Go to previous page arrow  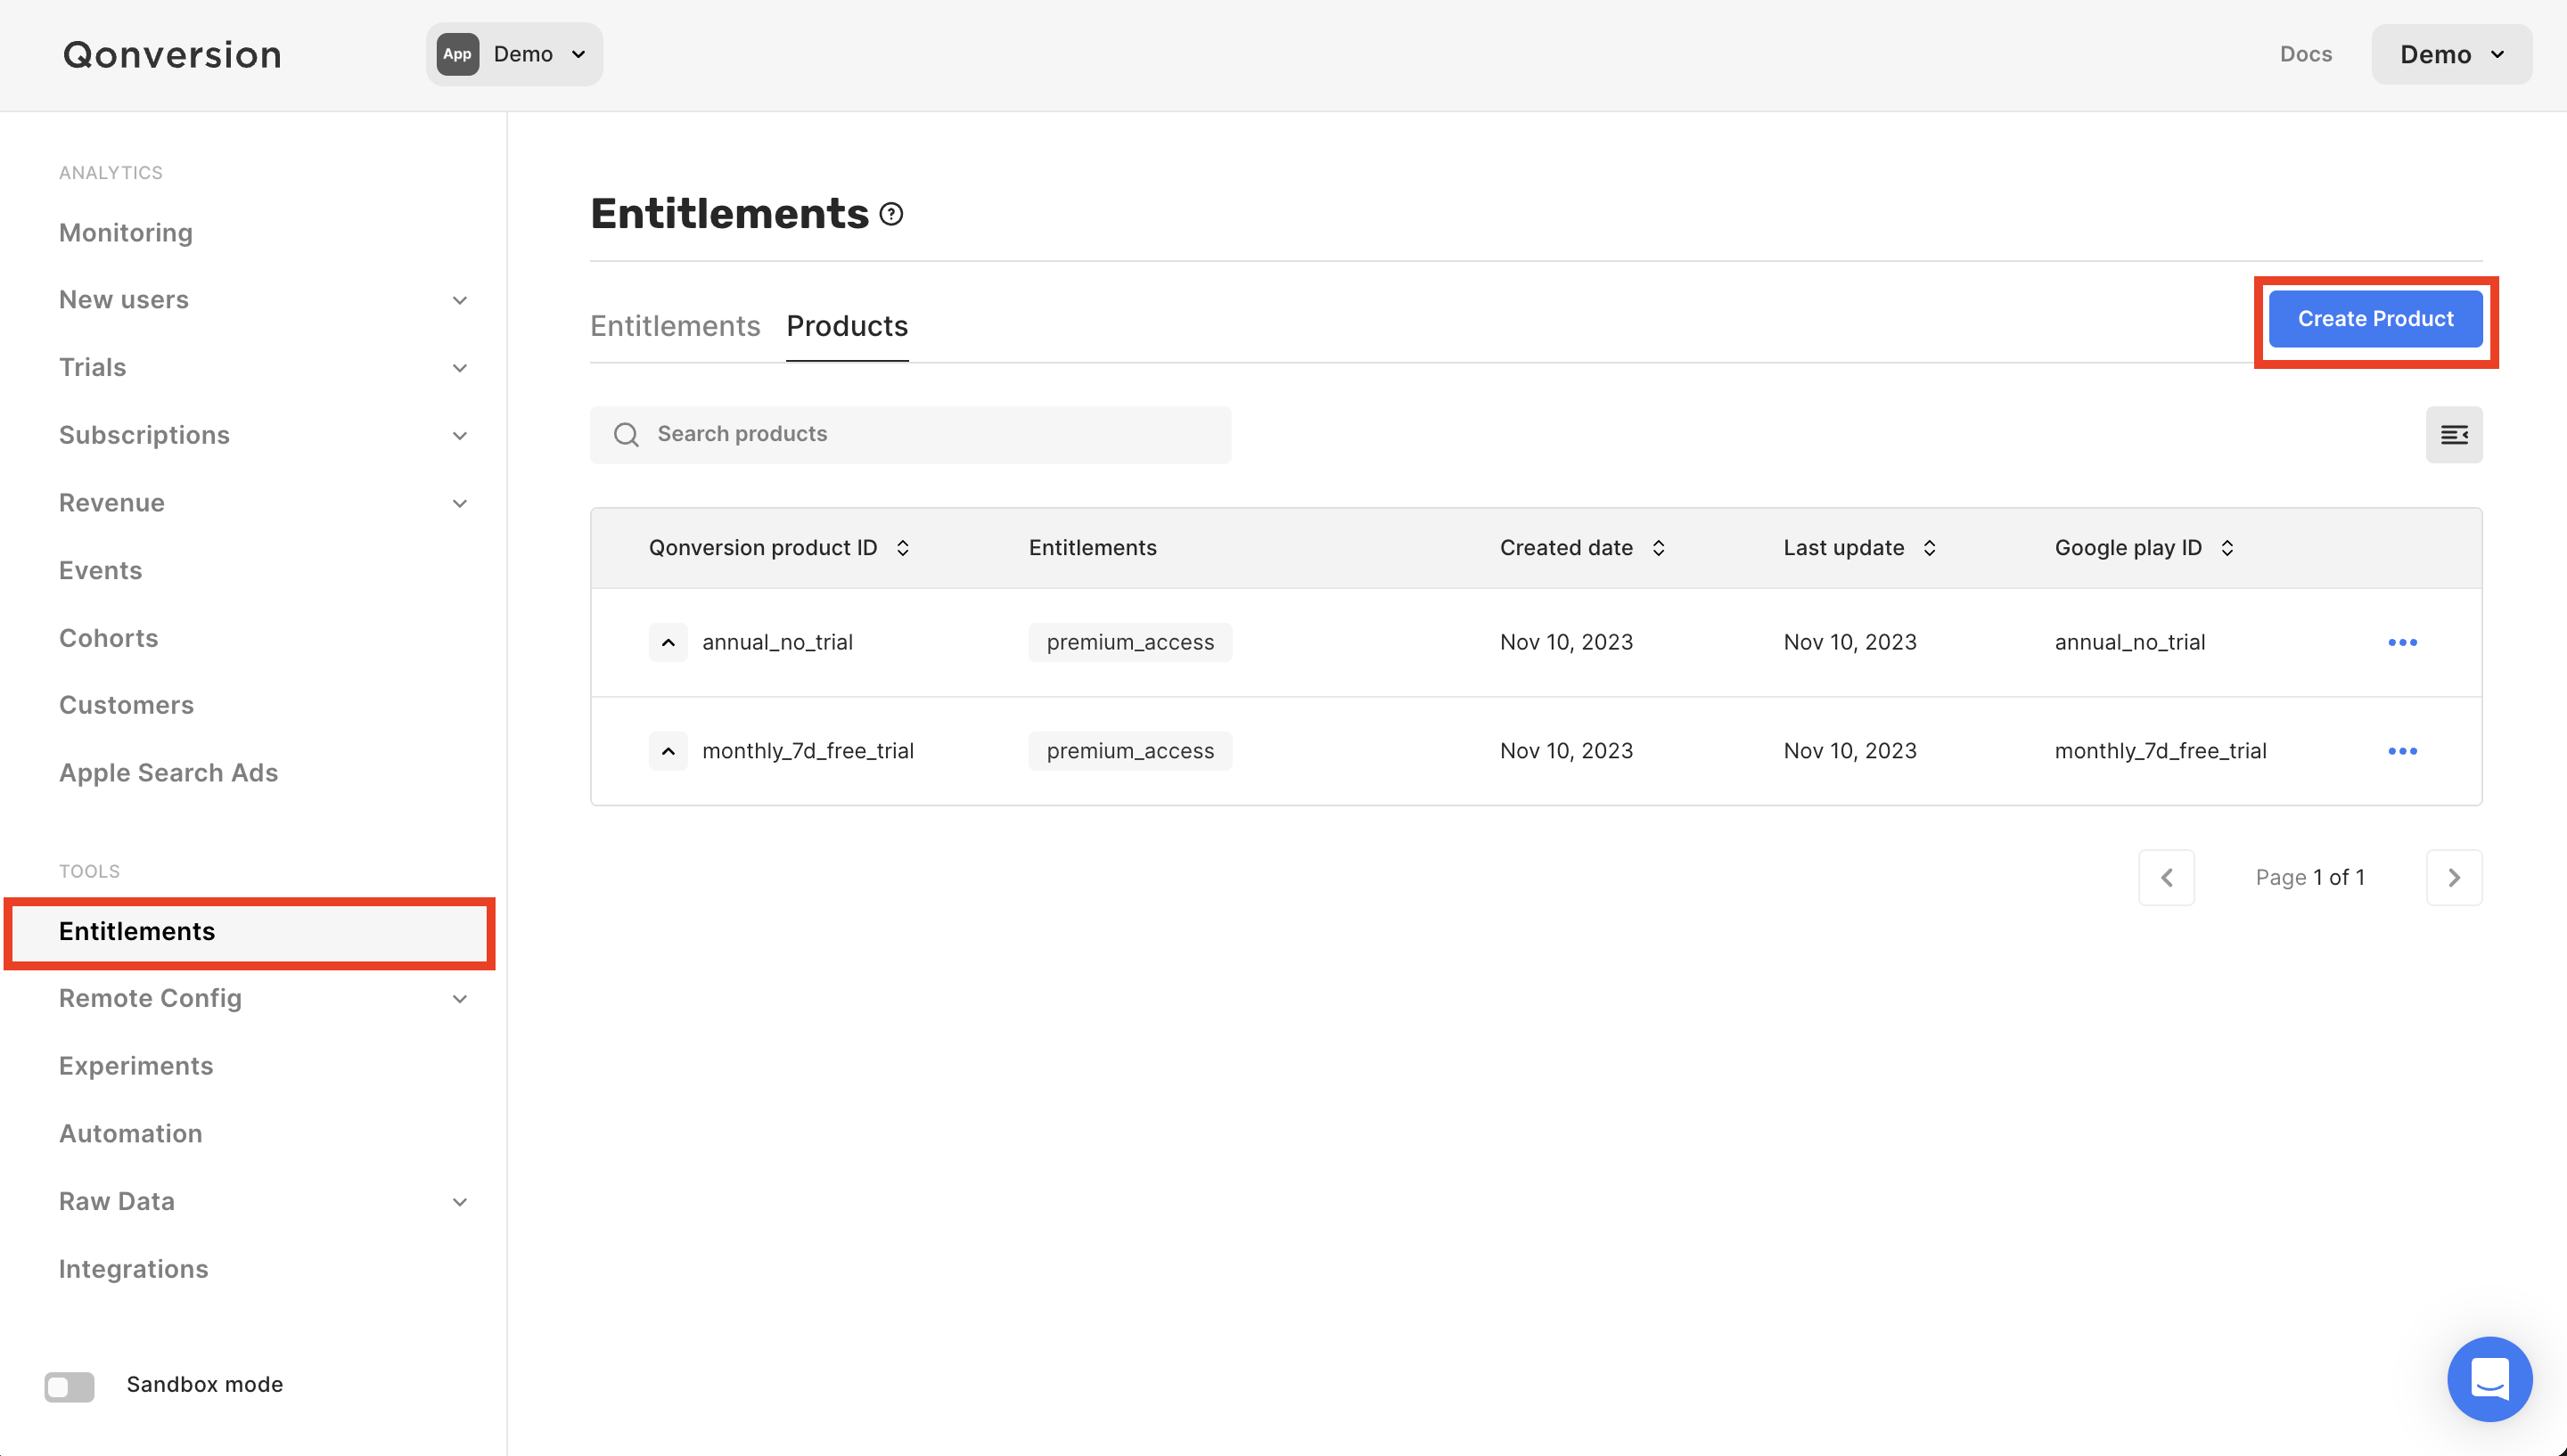[2166, 877]
